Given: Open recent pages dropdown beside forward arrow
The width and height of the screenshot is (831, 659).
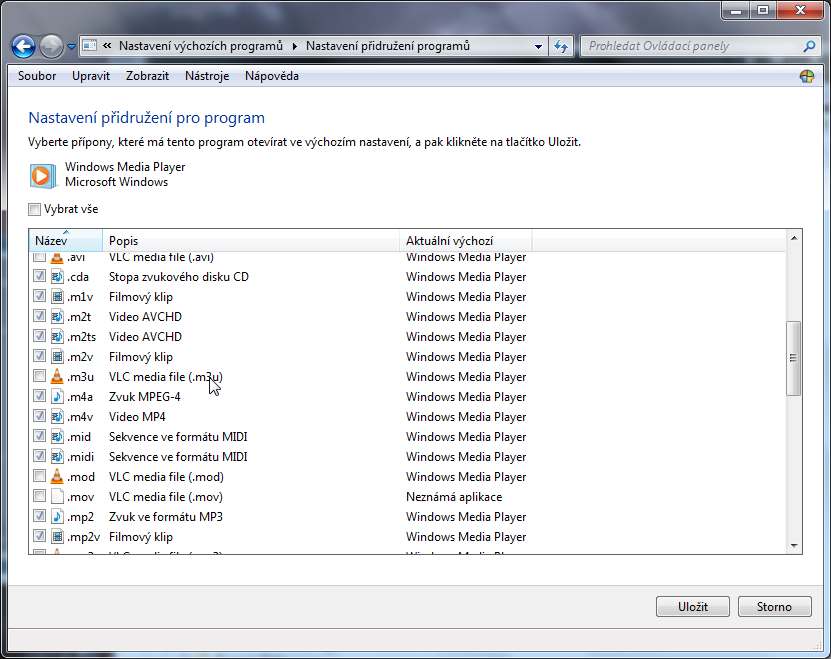Looking at the screenshot, I should [72, 47].
